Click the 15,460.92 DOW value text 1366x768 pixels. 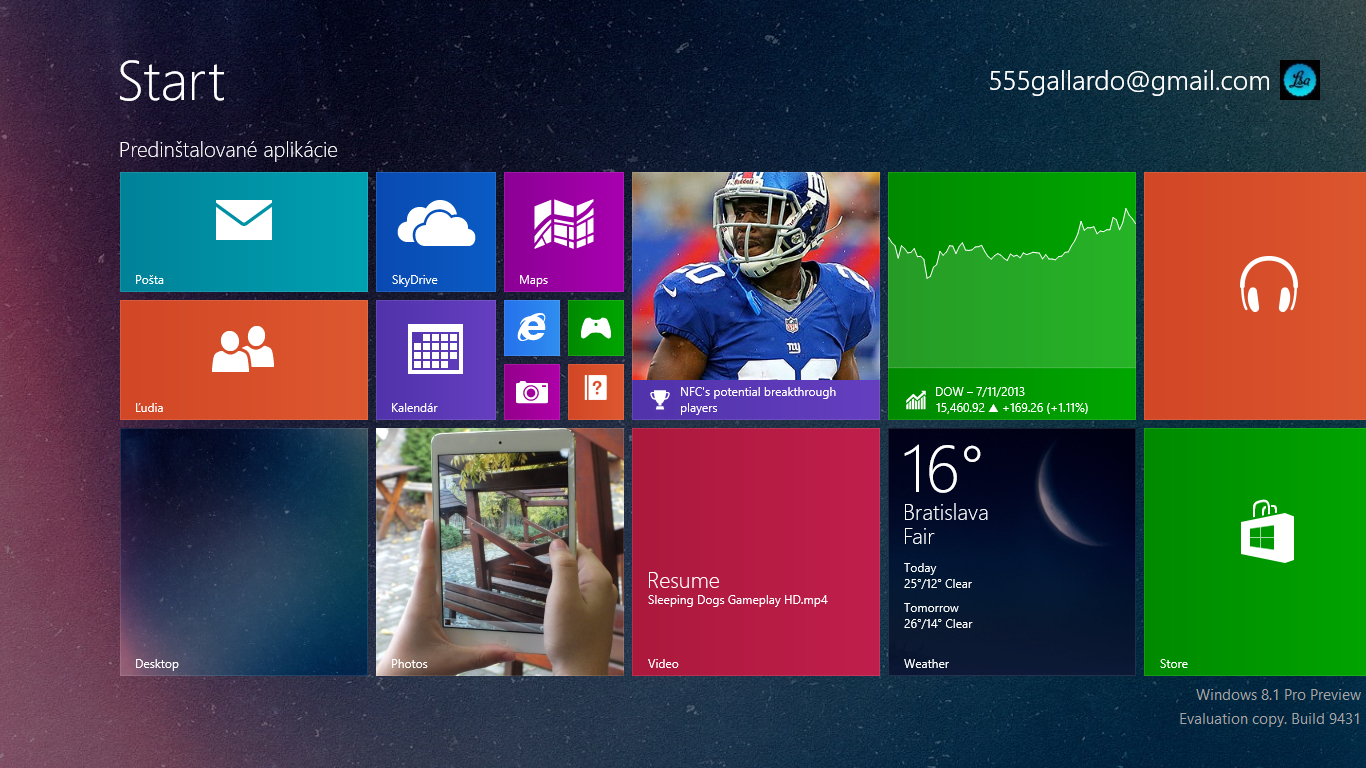960,408
